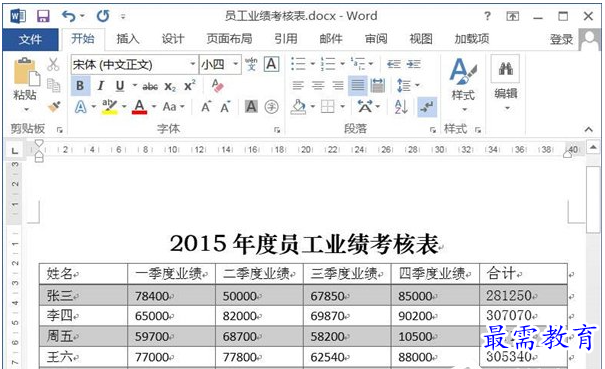Image resolution: width=605 pixels, height=369 pixels.
Task: Switch to the 引用 References tab
Action: click(x=286, y=39)
